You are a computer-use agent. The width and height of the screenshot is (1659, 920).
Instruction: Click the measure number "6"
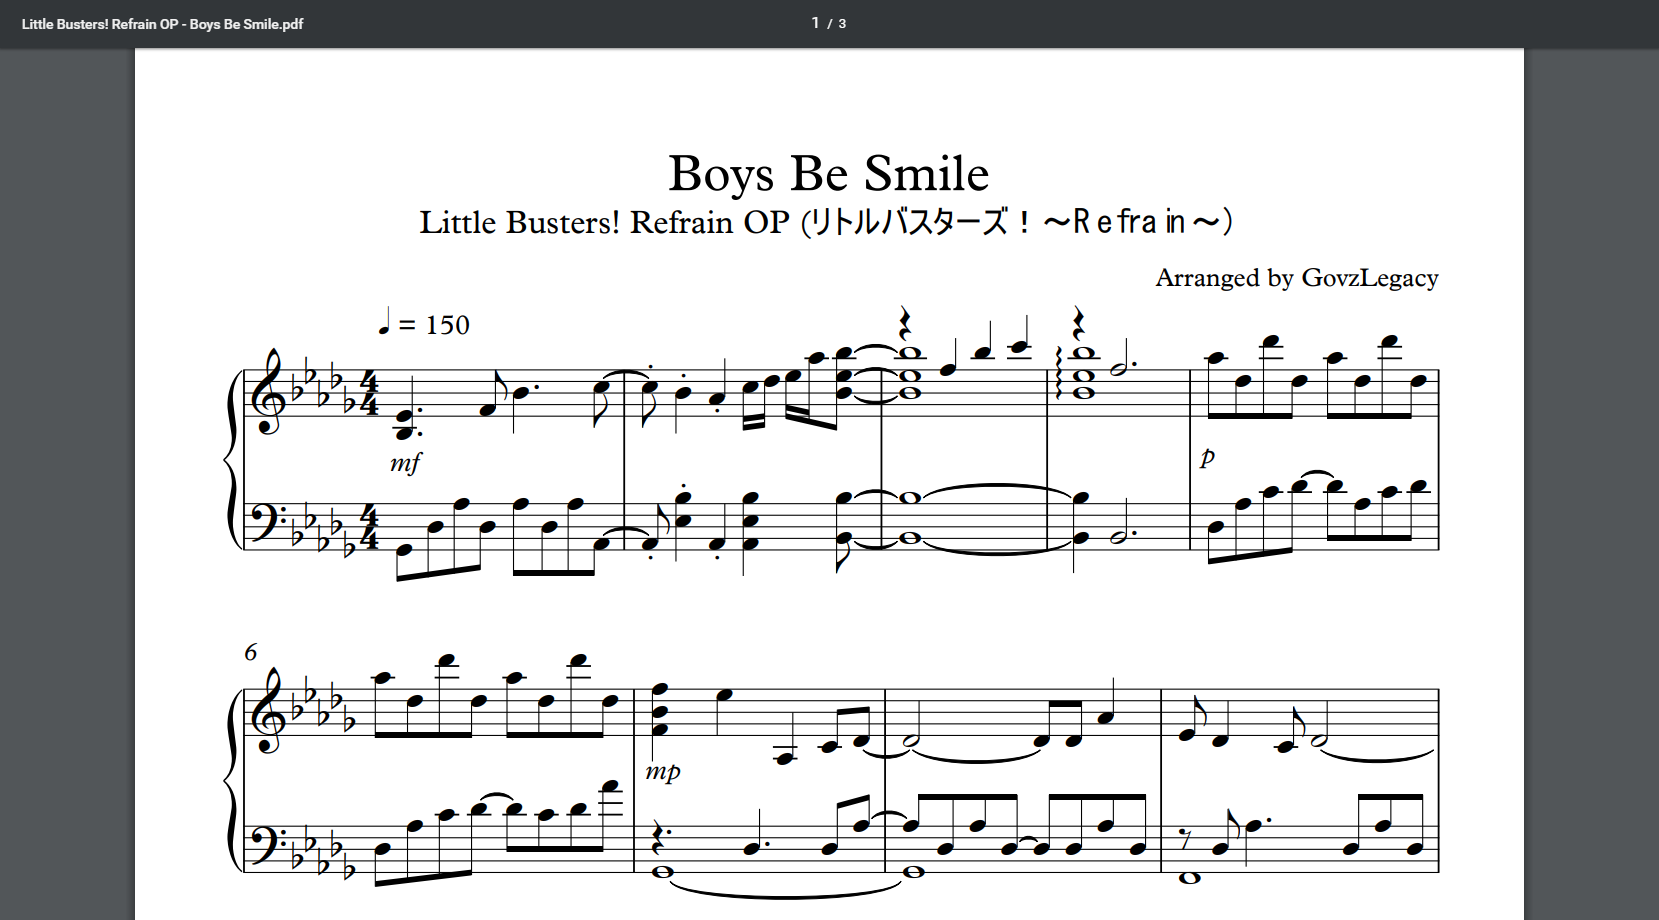(x=250, y=652)
